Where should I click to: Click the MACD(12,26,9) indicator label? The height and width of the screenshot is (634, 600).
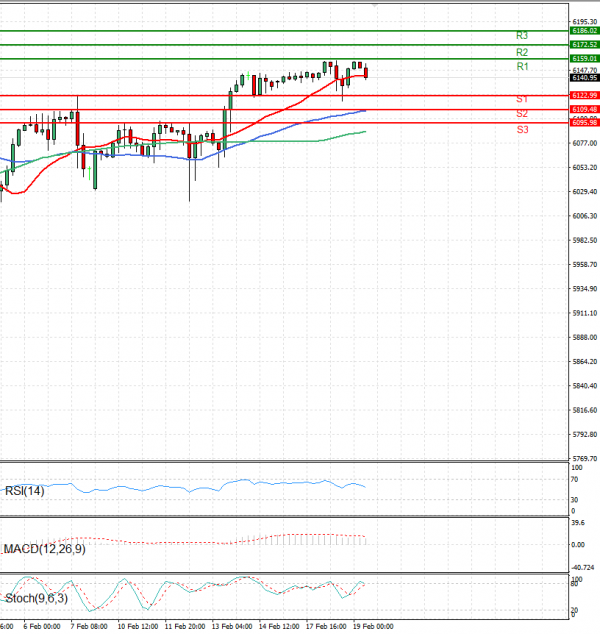(x=44, y=549)
